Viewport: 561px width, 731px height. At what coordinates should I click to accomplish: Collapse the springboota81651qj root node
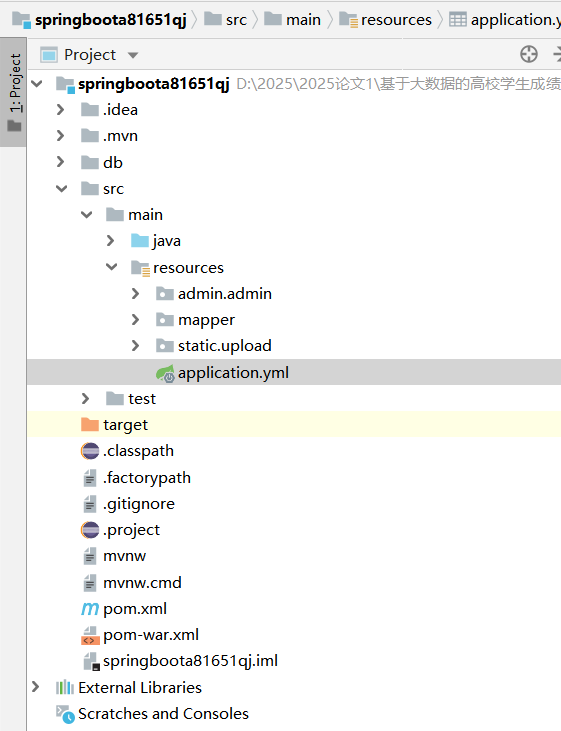[x=37, y=84]
